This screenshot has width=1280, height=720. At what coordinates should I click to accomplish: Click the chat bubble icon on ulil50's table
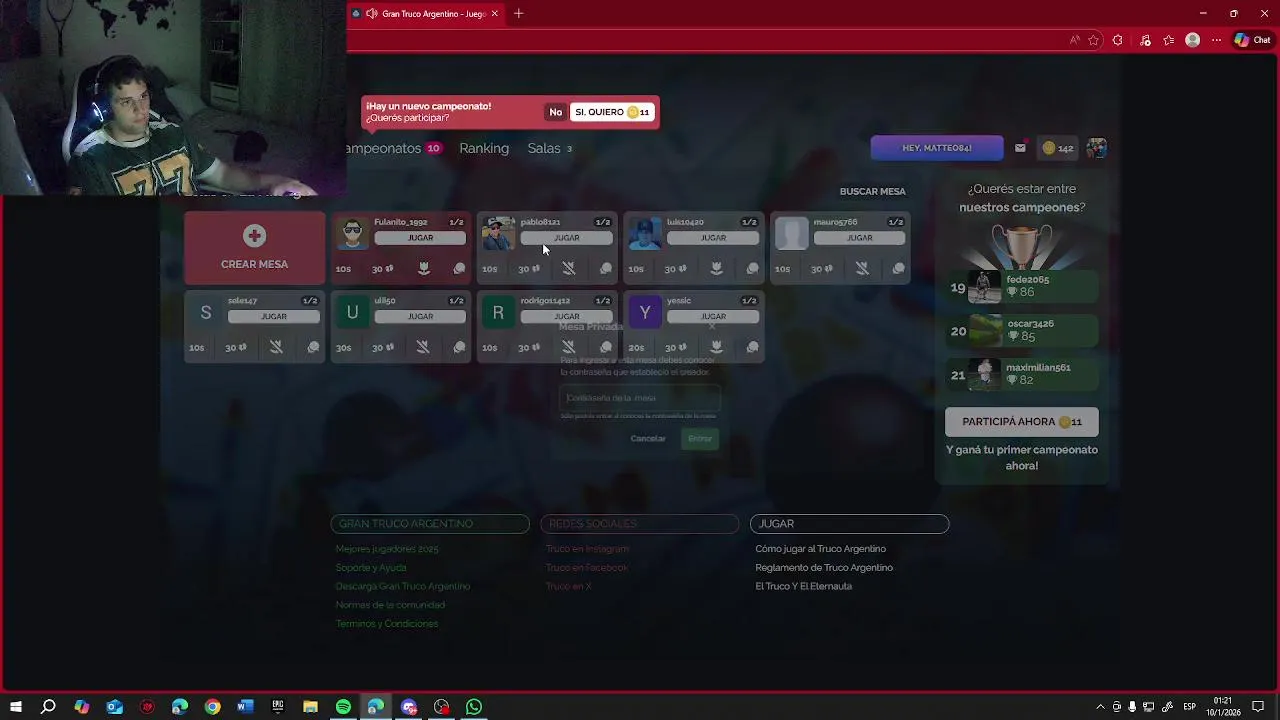pyautogui.click(x=459, y=347)
